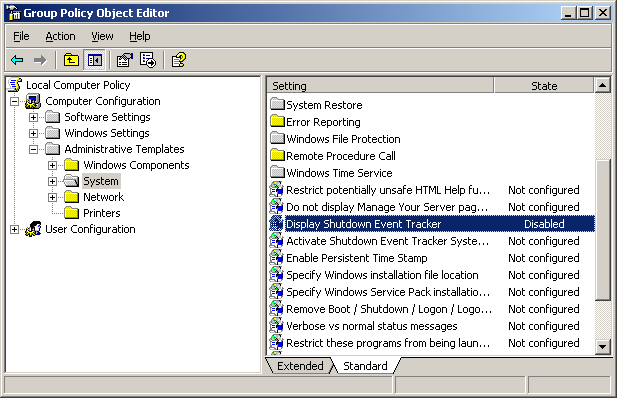Screen dimensions: 617x398
Task: Open the File menu
Action: pos(21,36)
